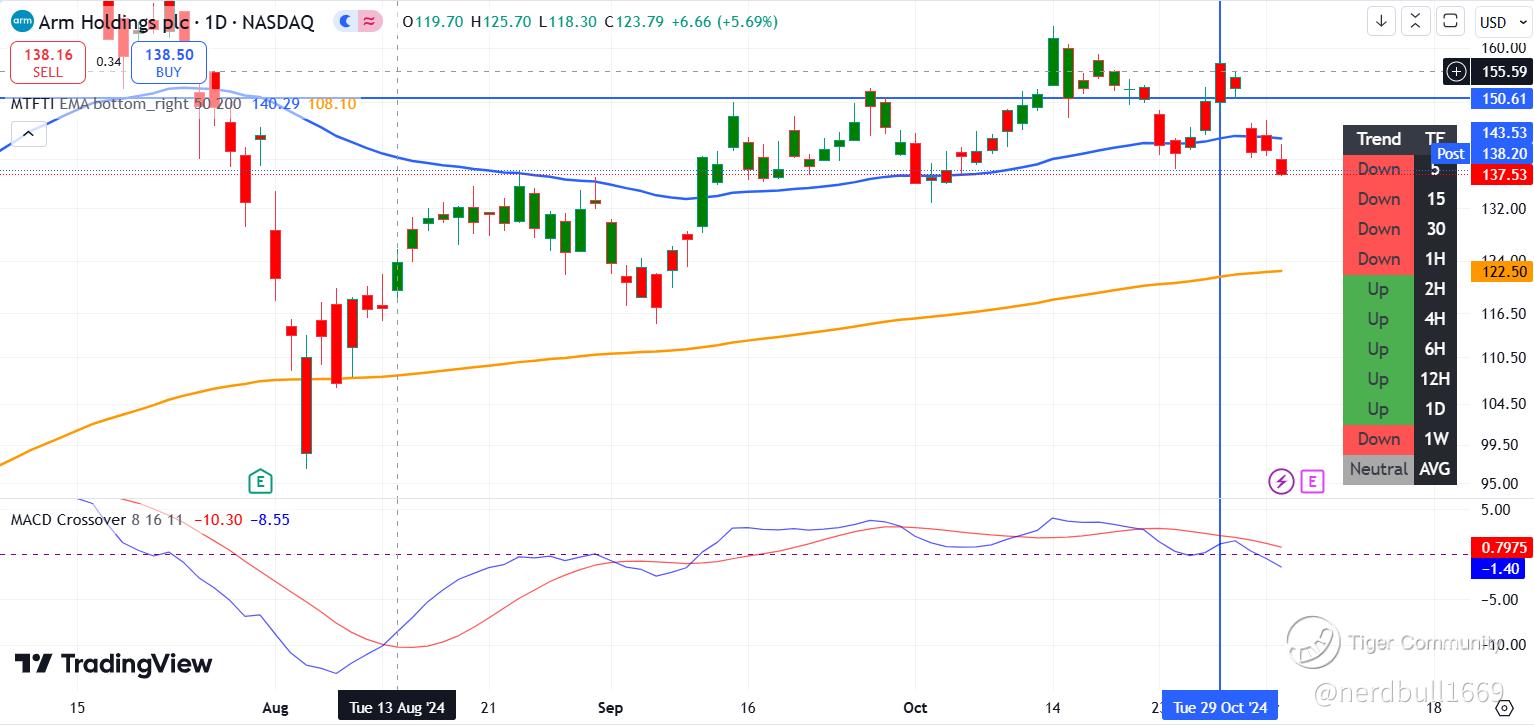The image size is (1534, 727).
Task: Click the red 0.7975 MACD value label
Action: [x=1502, y=547]
